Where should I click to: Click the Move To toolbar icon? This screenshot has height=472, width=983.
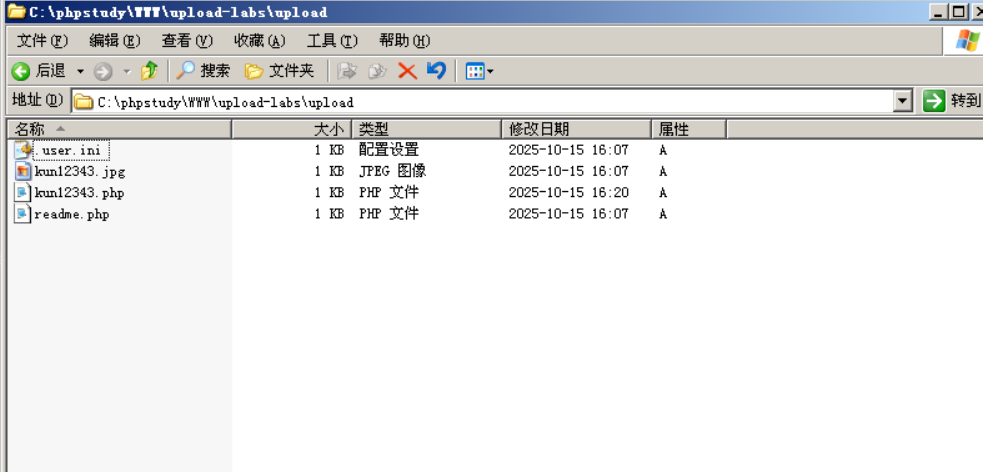click(x=347, y=71)
